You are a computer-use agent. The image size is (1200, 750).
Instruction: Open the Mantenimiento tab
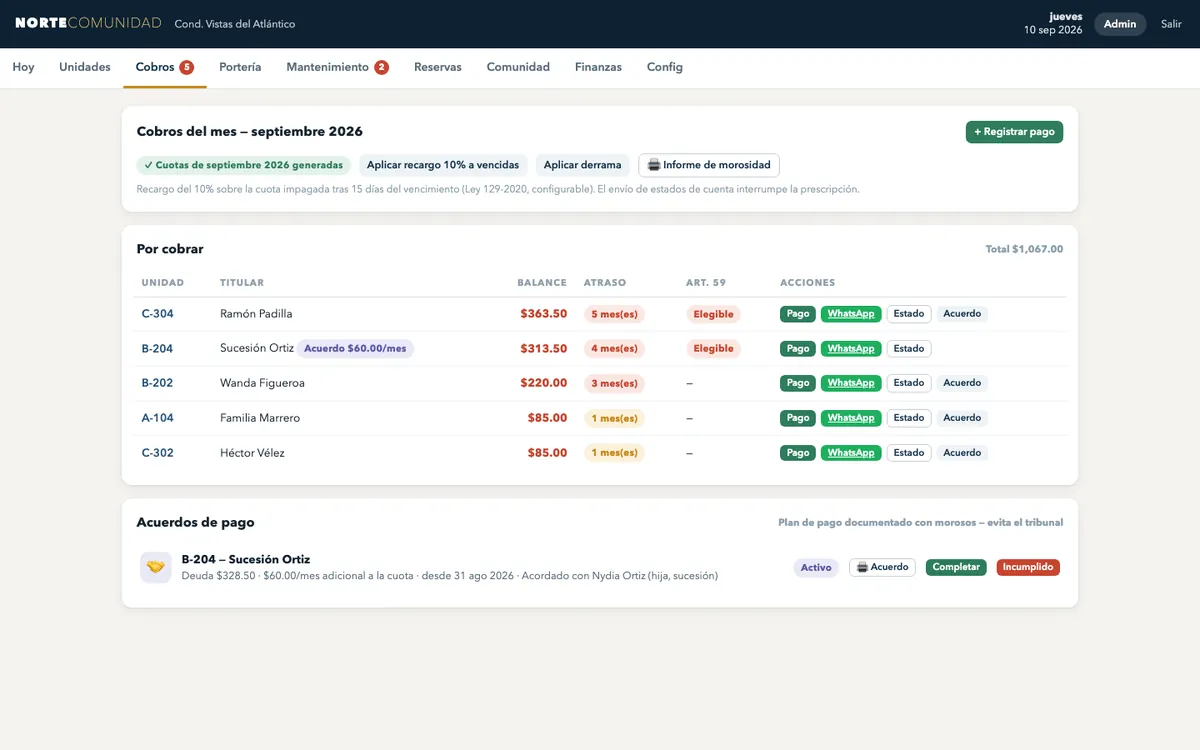coord(338,67)
